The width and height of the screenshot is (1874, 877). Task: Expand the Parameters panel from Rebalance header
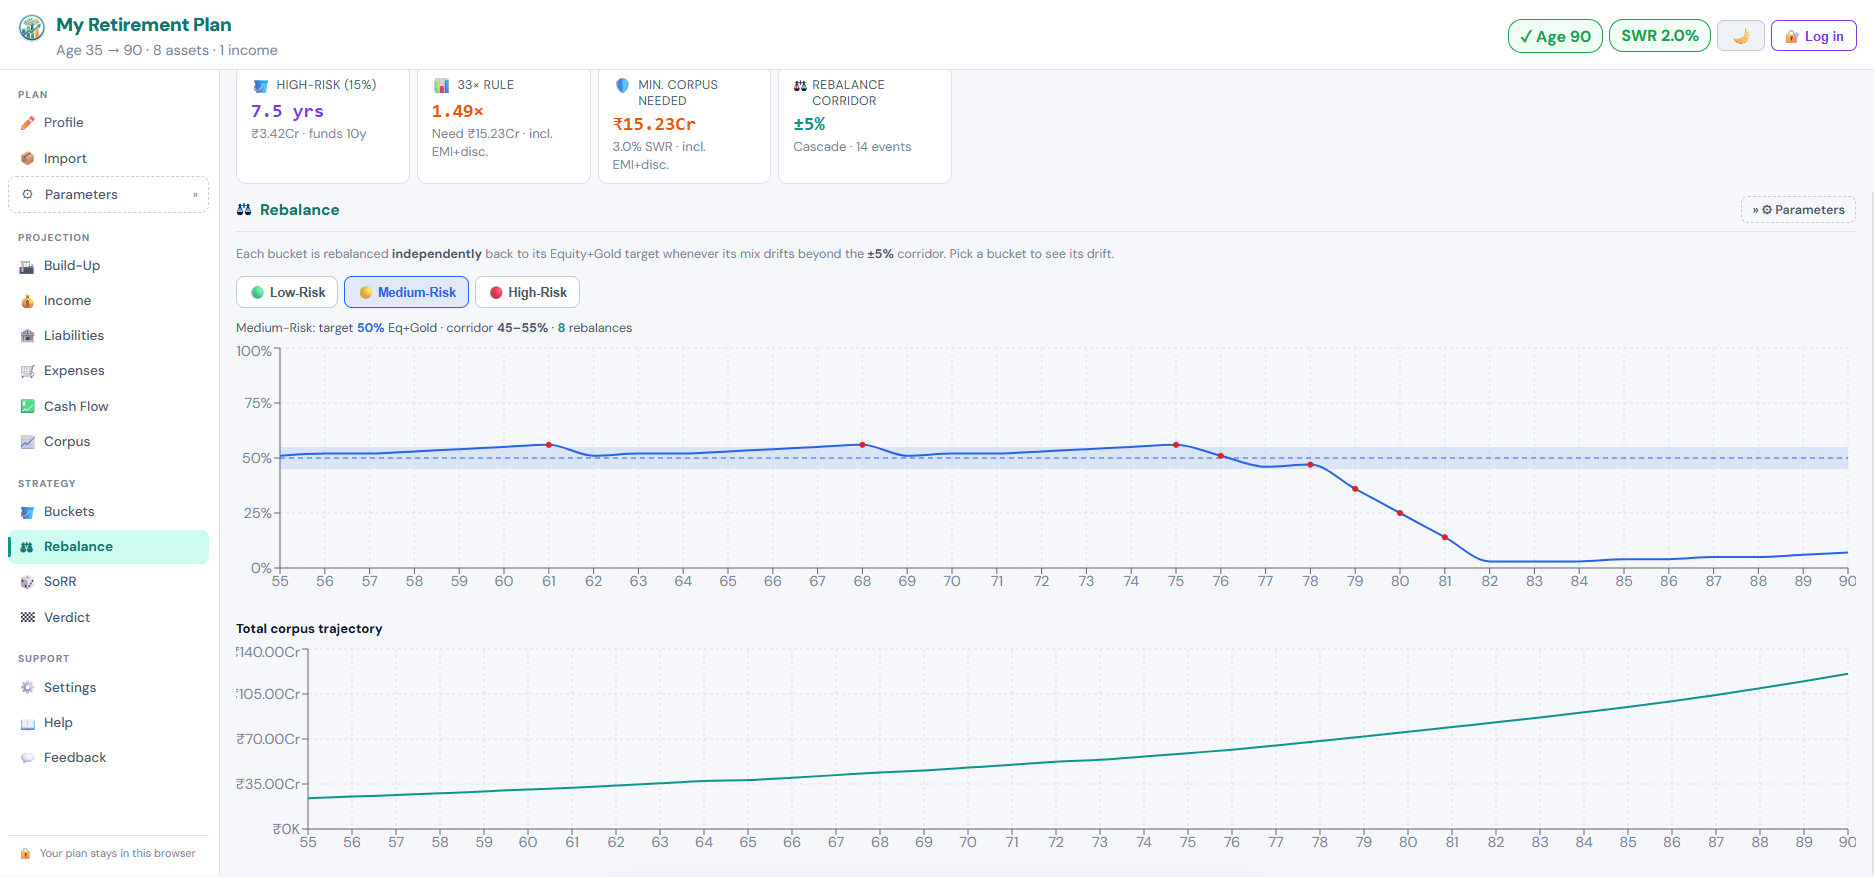click(1798, 210)
